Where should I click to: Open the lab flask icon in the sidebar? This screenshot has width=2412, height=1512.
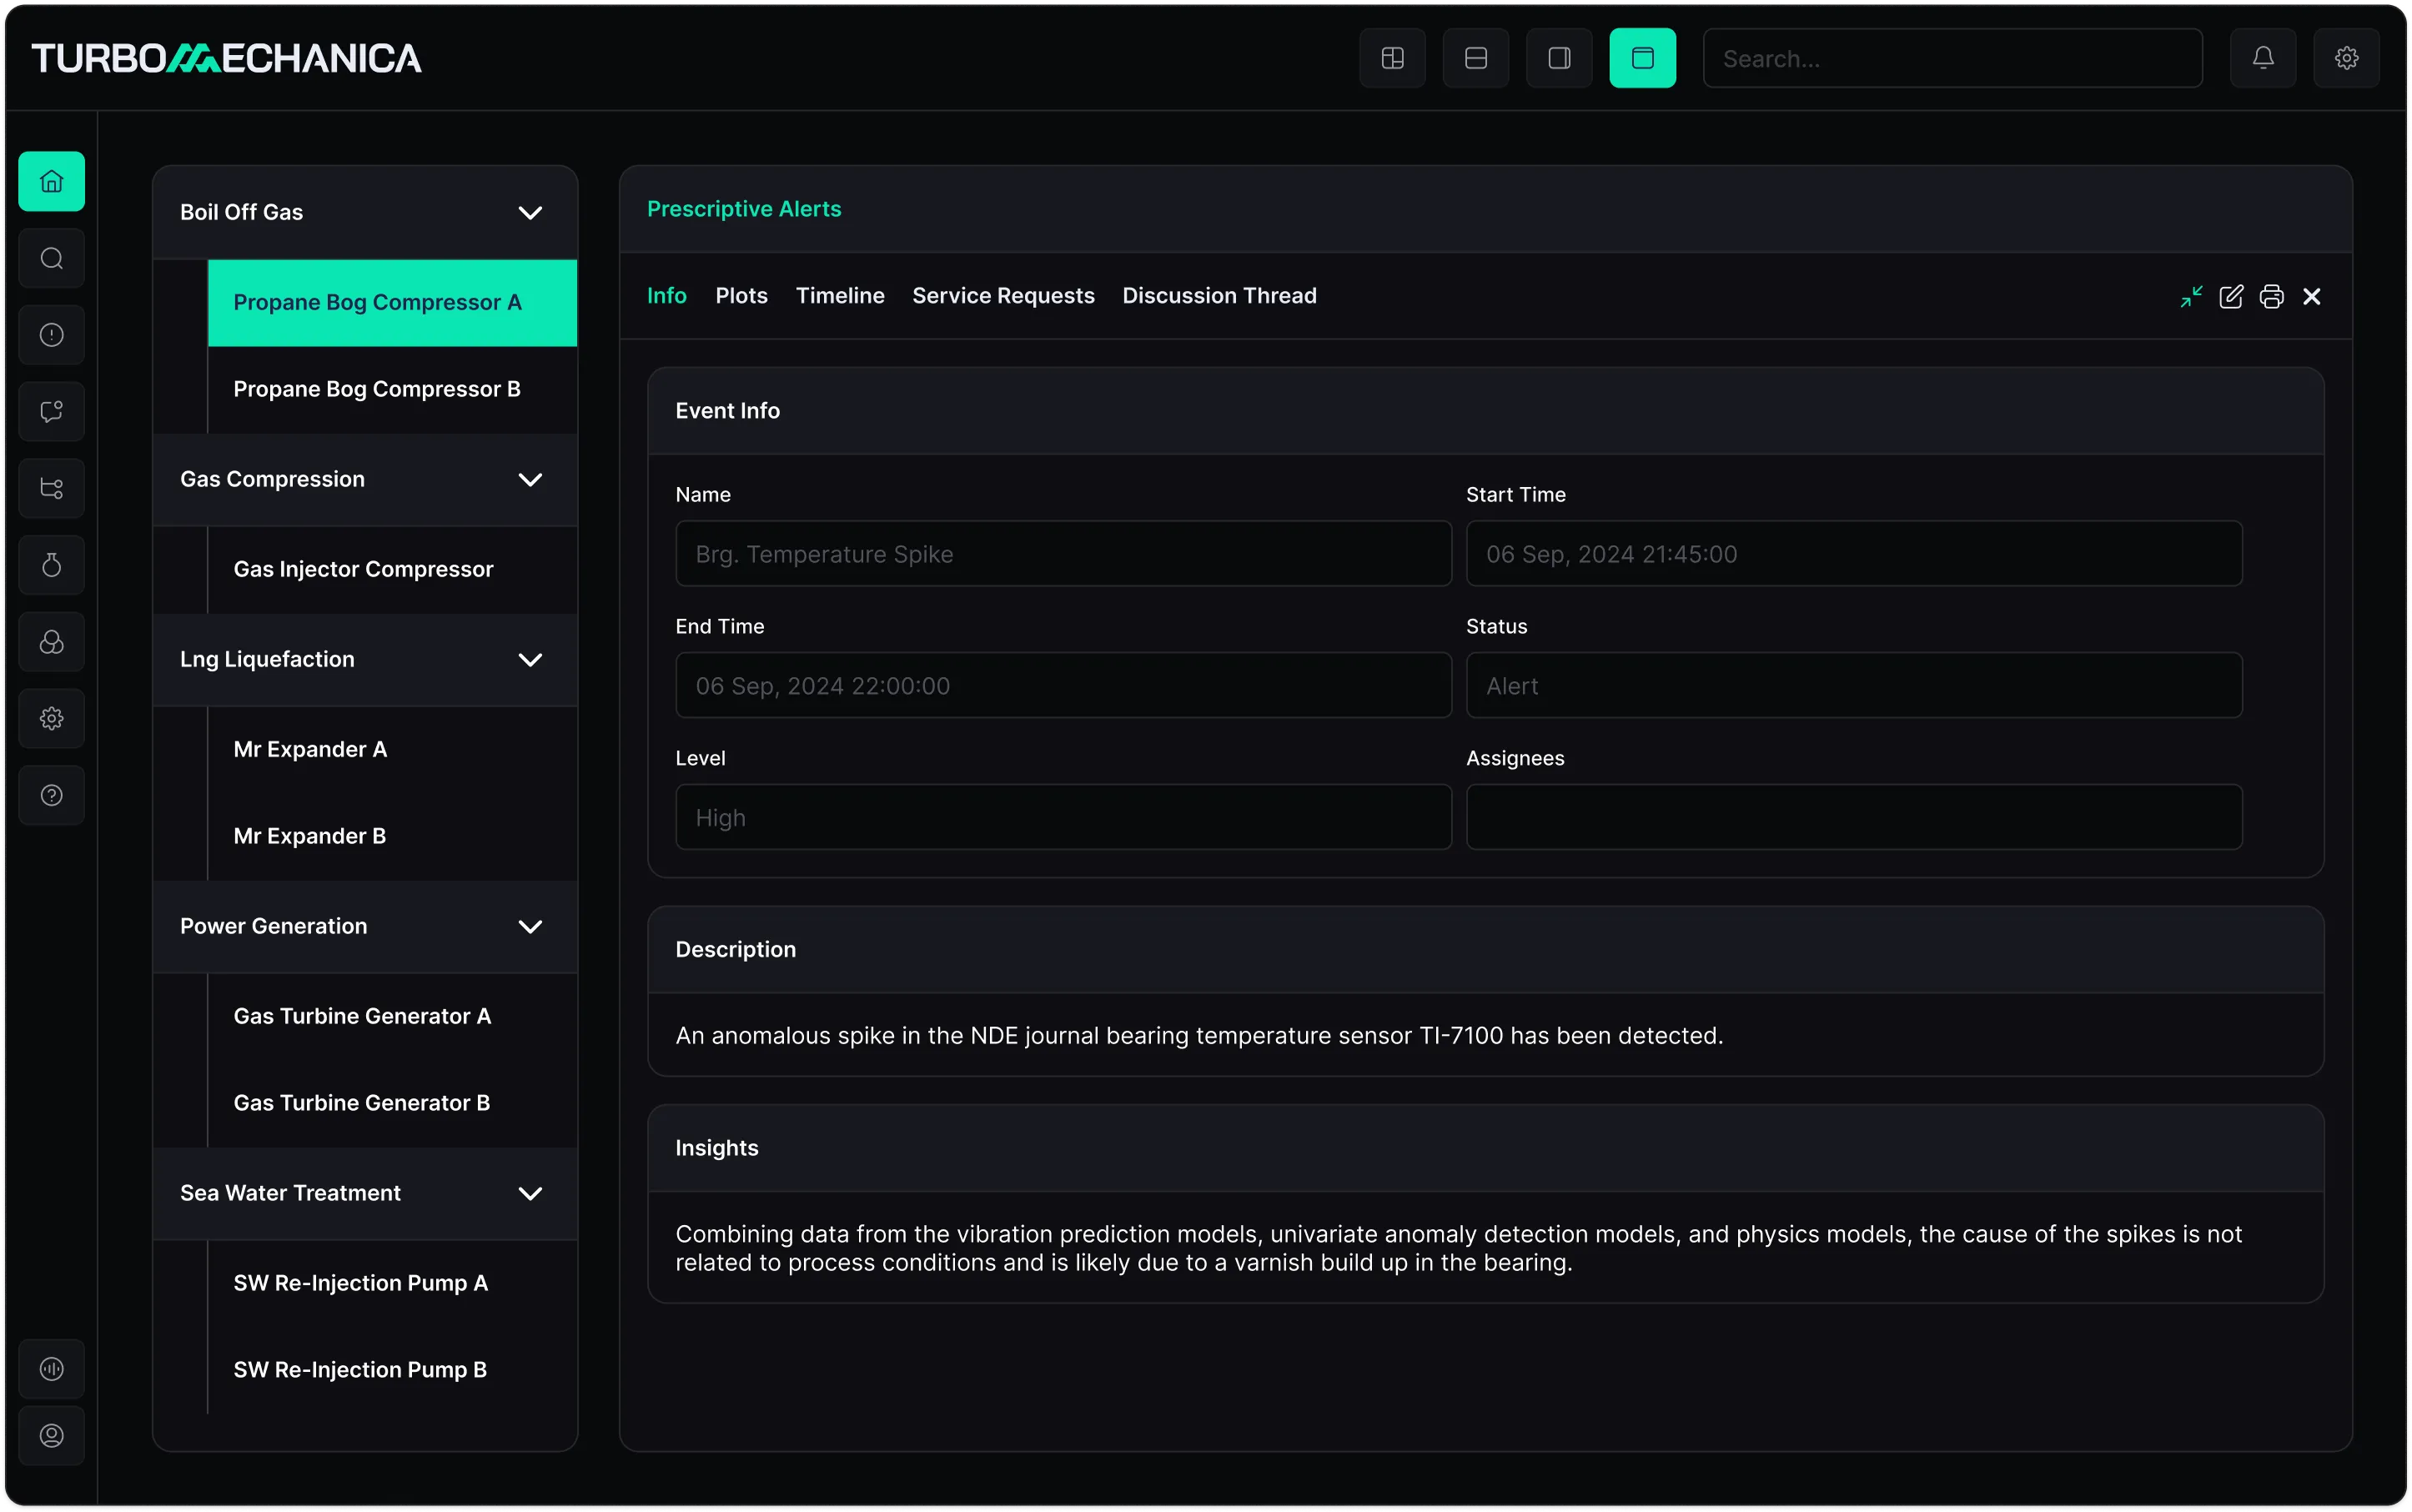point(51,565)
